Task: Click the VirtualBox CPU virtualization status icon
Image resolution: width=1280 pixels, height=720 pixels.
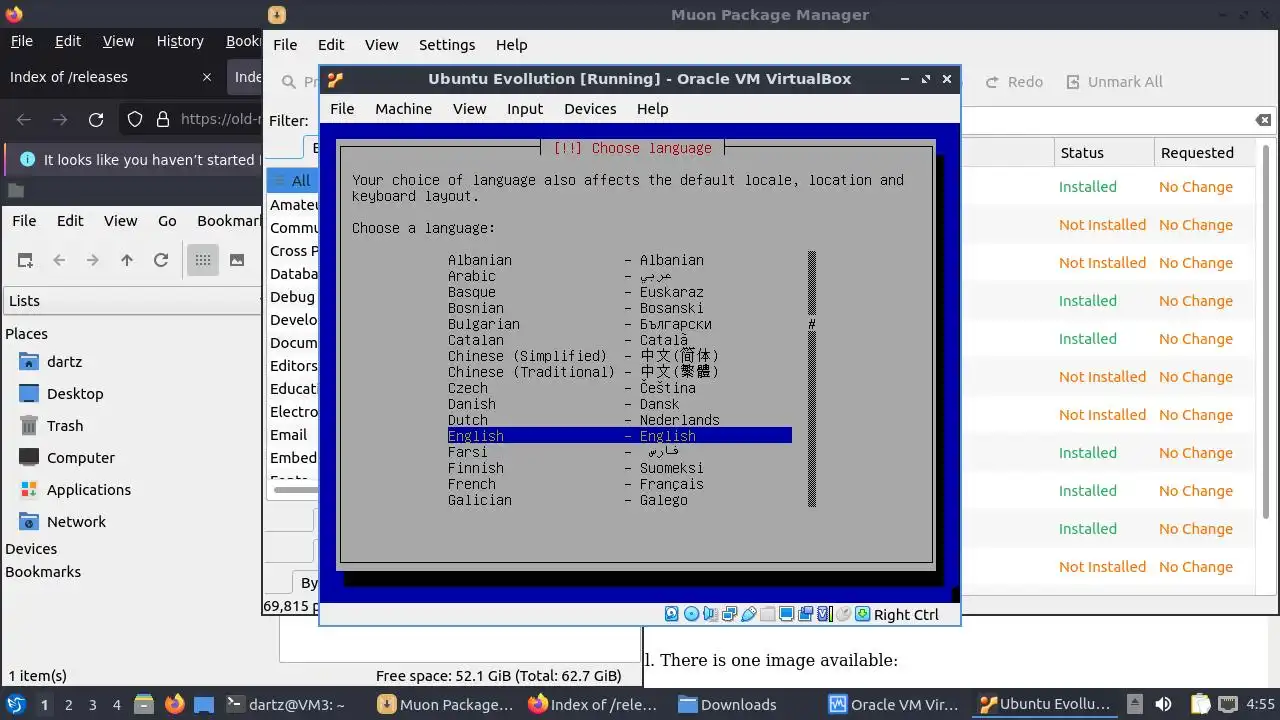Action: [824, 614]
